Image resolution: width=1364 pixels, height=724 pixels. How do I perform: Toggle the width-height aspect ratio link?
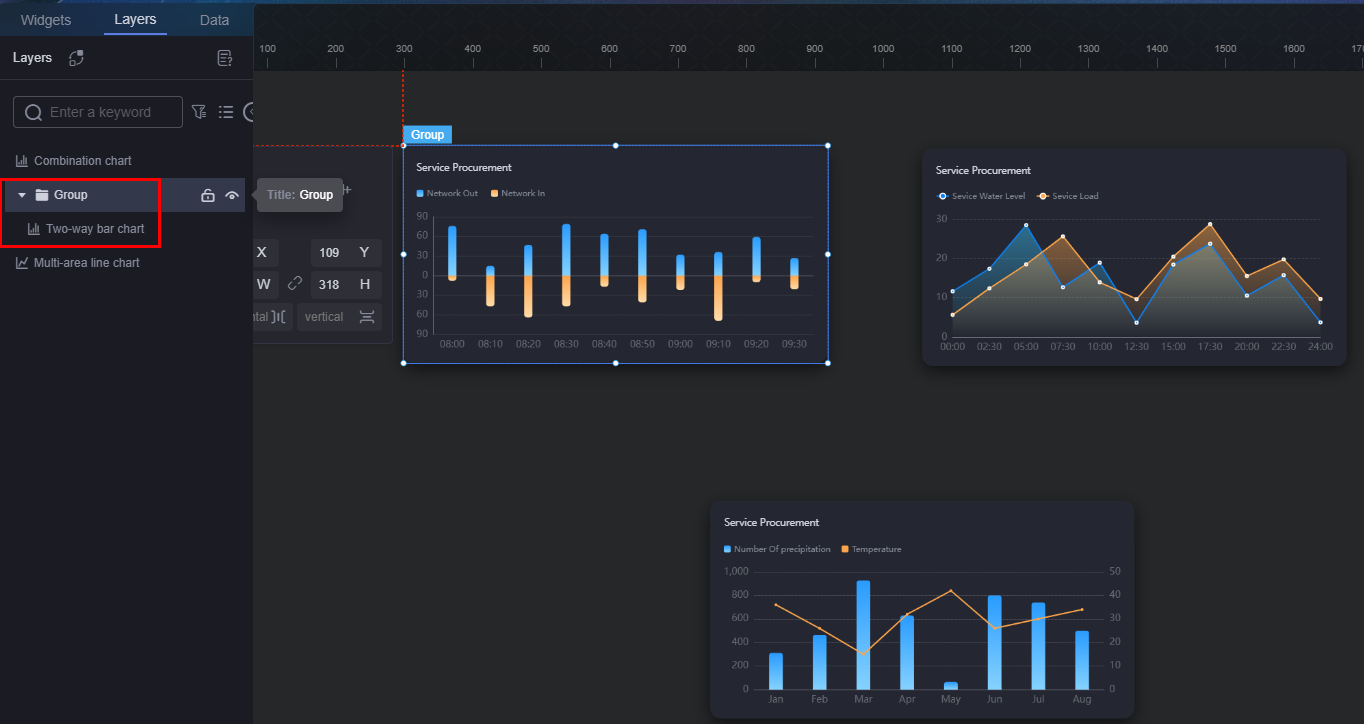[295, 284]
